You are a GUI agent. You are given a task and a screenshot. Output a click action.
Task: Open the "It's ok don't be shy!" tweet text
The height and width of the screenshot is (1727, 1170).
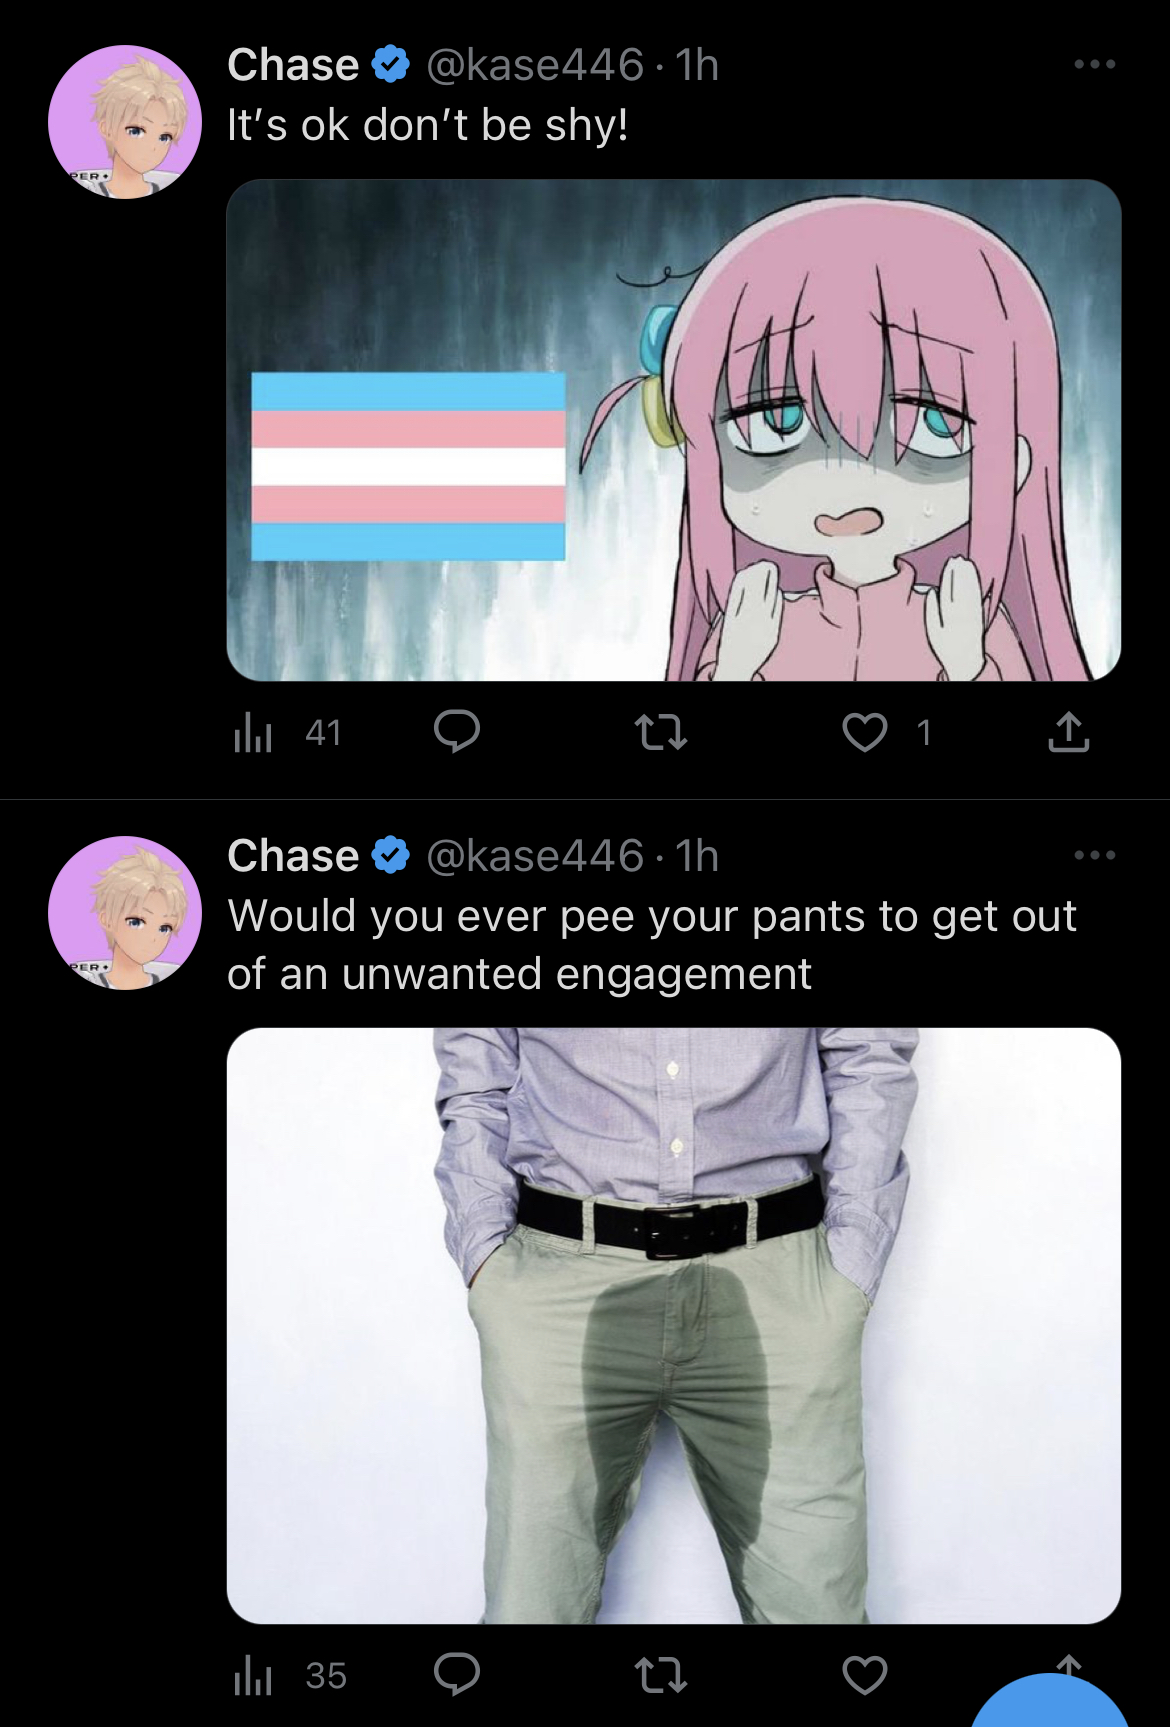(428, 125)
